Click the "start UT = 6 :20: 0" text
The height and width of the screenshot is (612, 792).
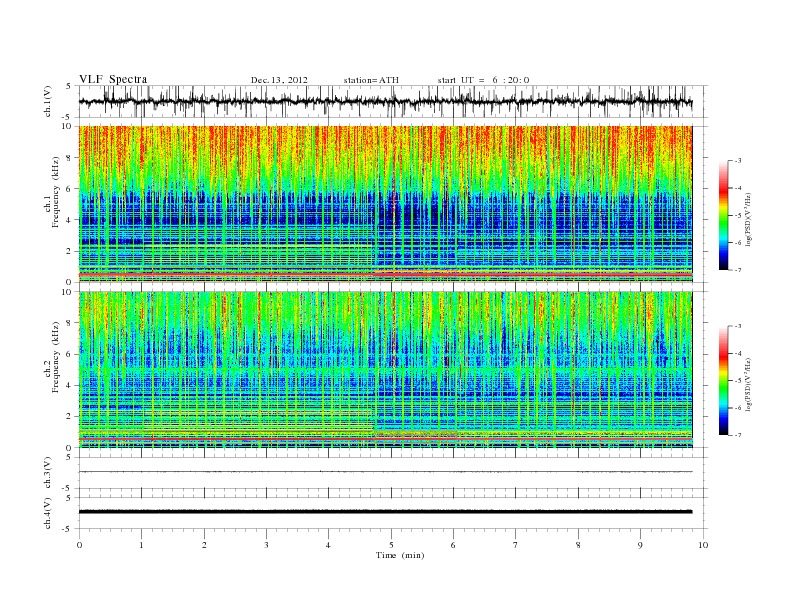[483, 80]
